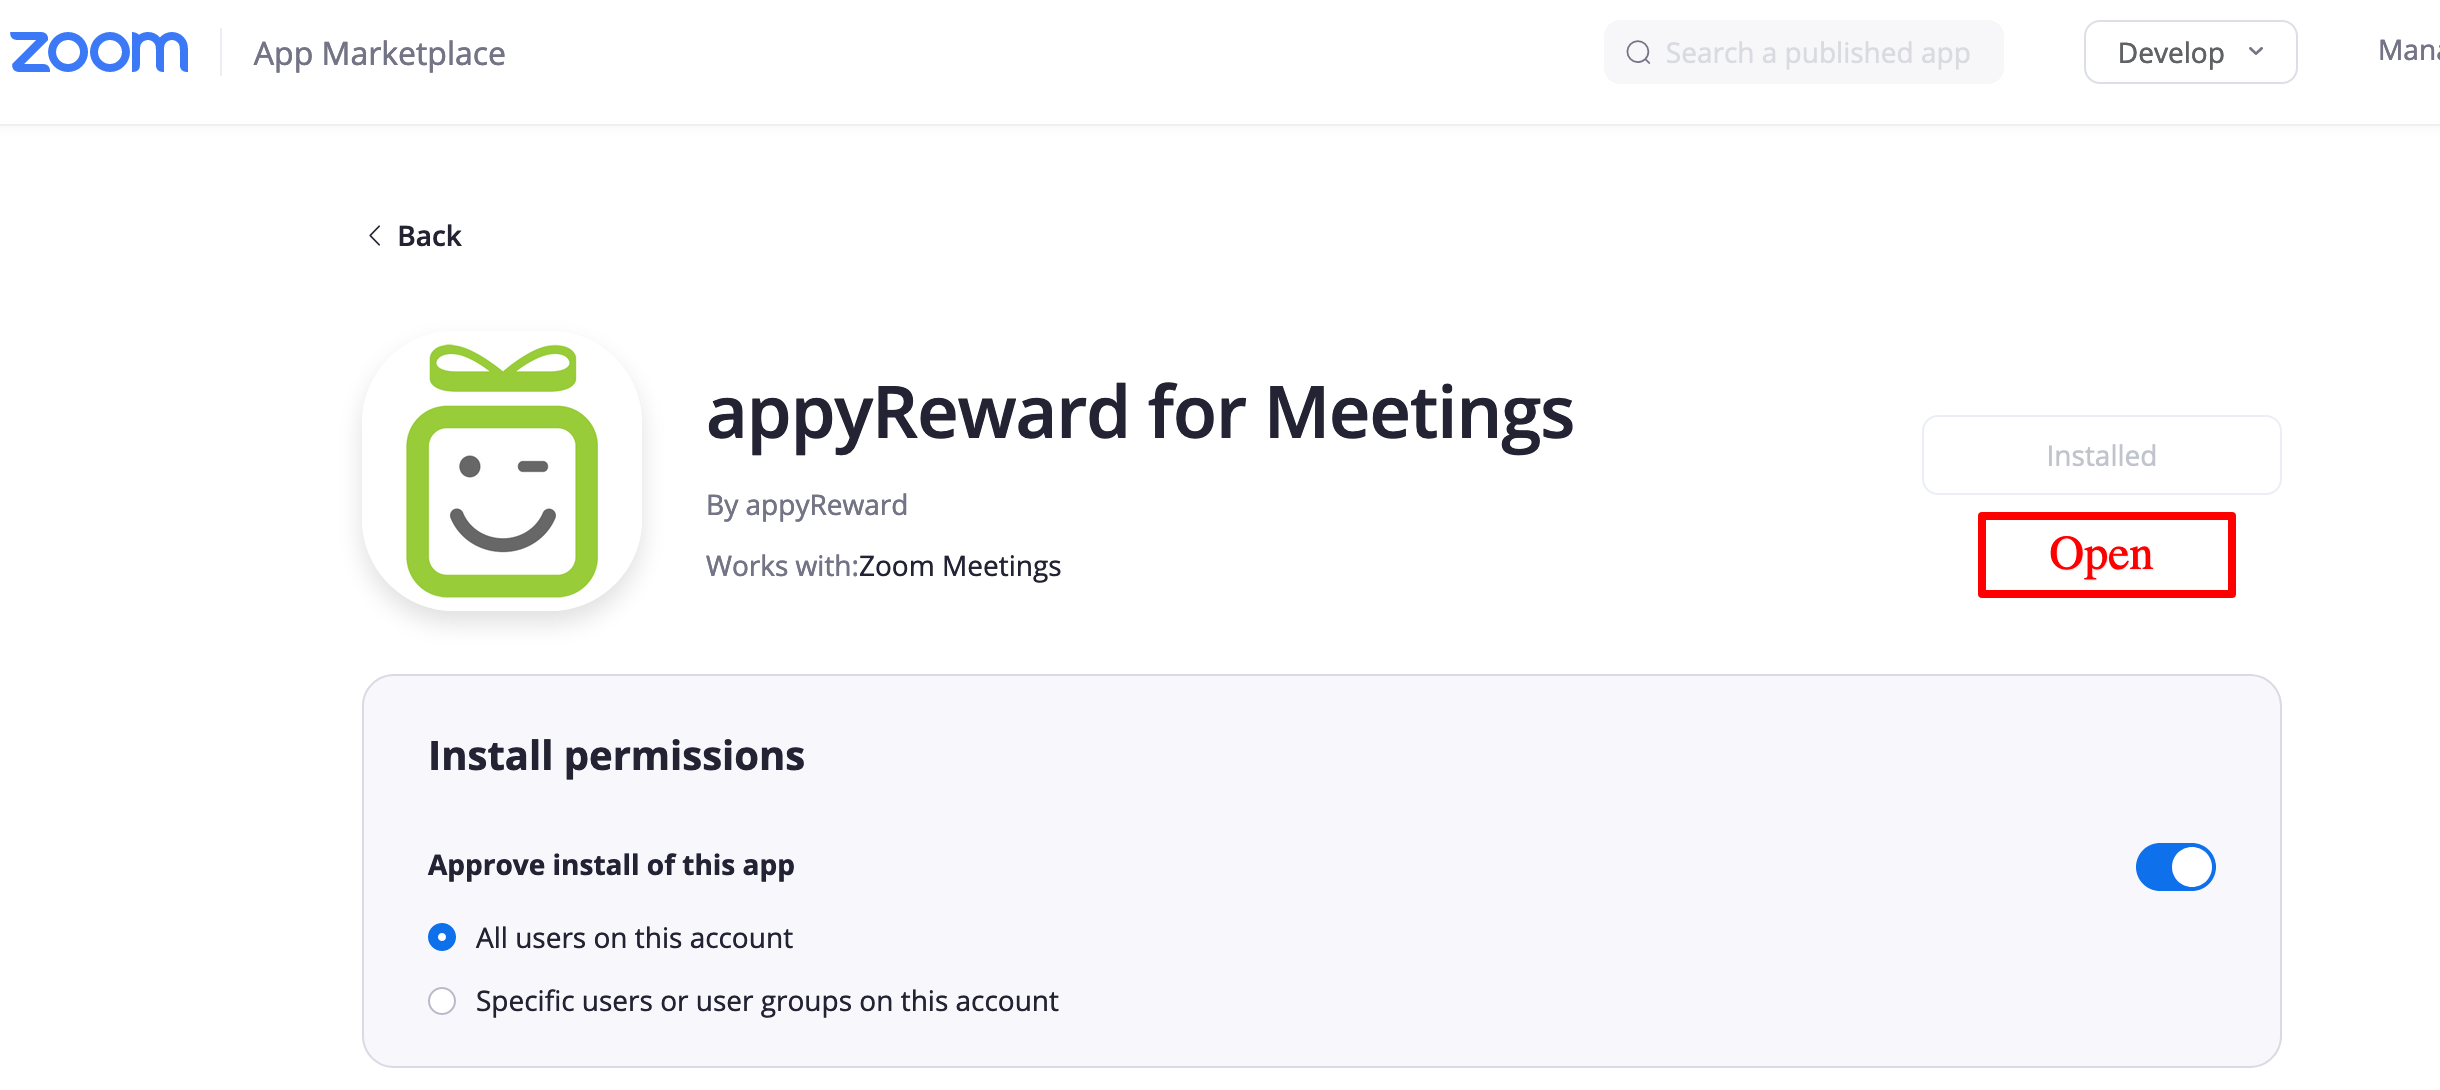Focus the Search a published app field
The width and height of the screenshot is (2440, 1090).
click(1817, 53)
